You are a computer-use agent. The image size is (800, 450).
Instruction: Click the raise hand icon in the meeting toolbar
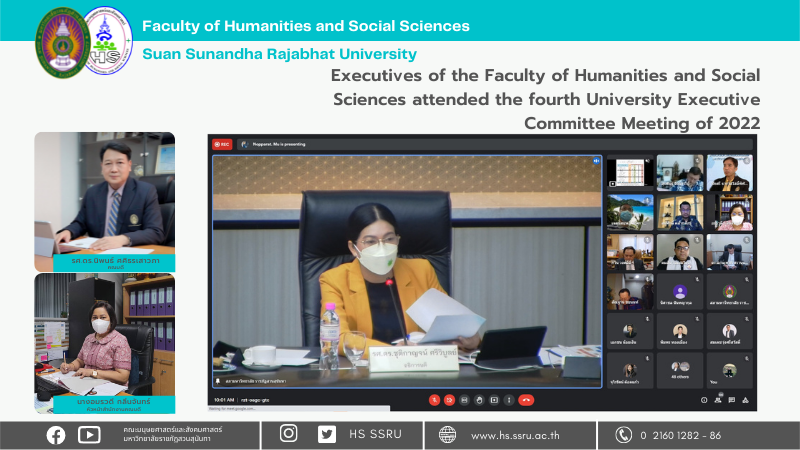pos(480,400)
